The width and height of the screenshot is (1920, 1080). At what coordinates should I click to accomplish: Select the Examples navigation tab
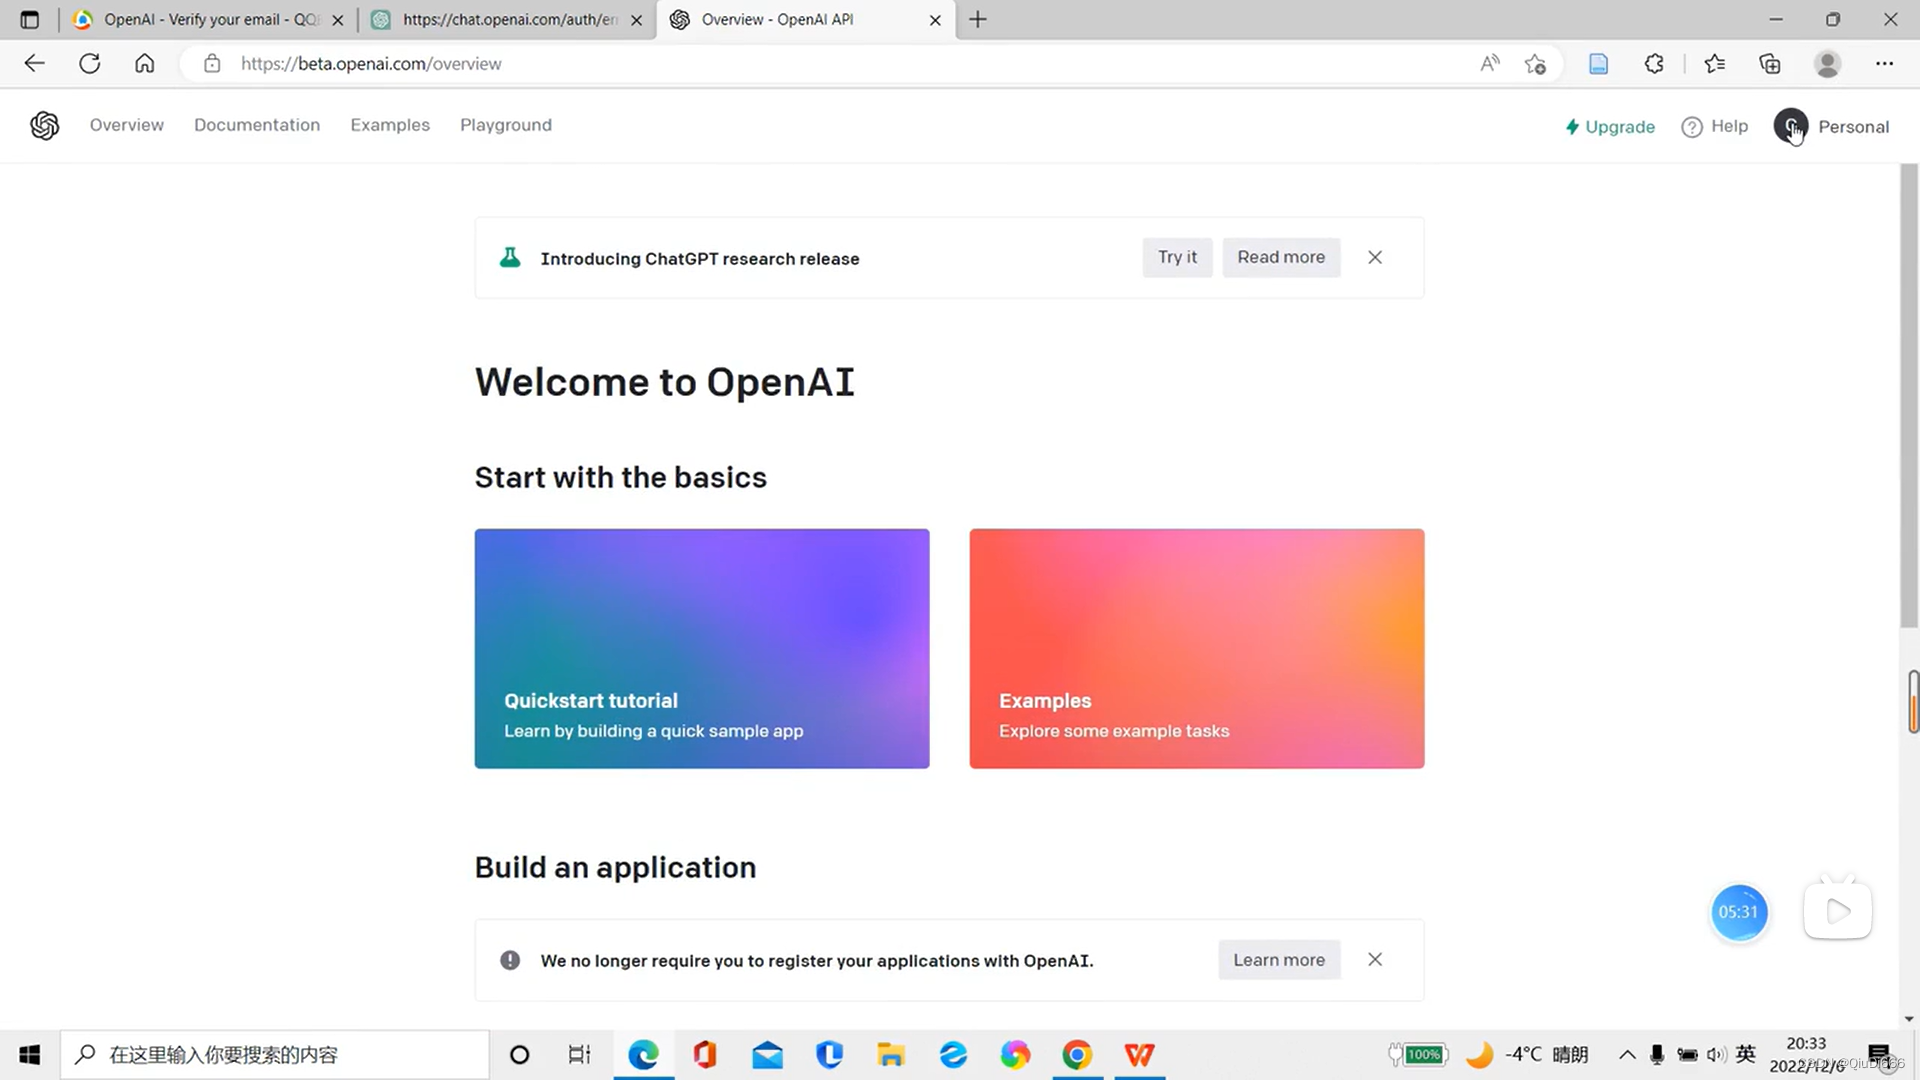(389, 124)
